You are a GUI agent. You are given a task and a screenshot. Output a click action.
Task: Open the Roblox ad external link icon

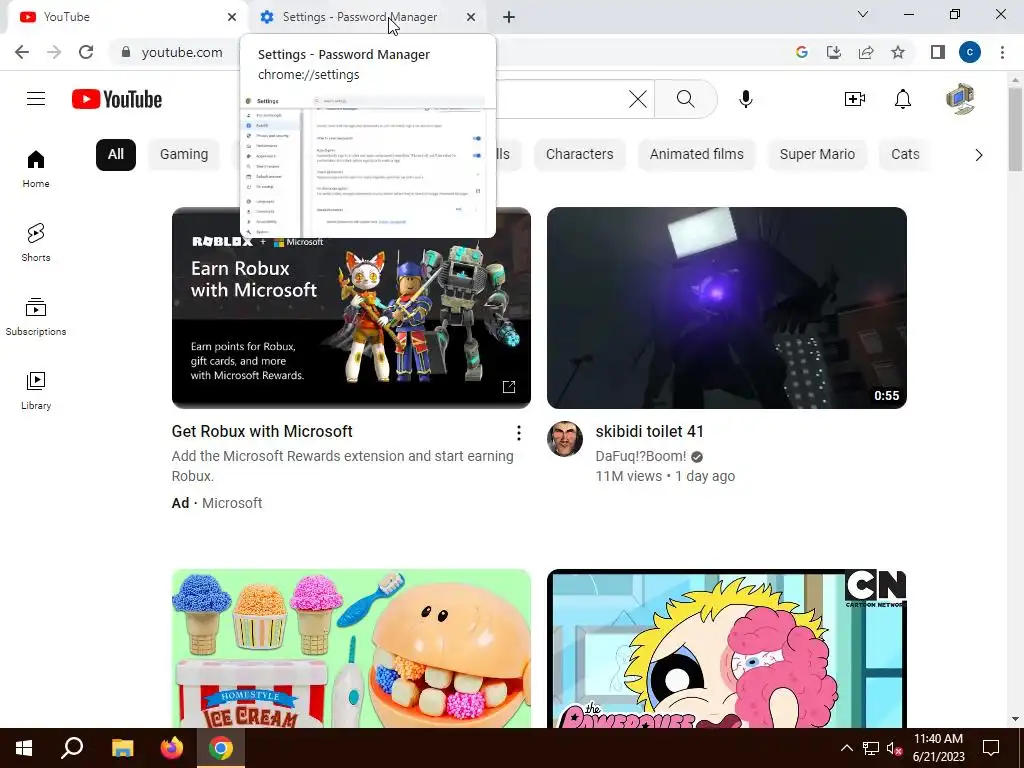pos(509,387)
